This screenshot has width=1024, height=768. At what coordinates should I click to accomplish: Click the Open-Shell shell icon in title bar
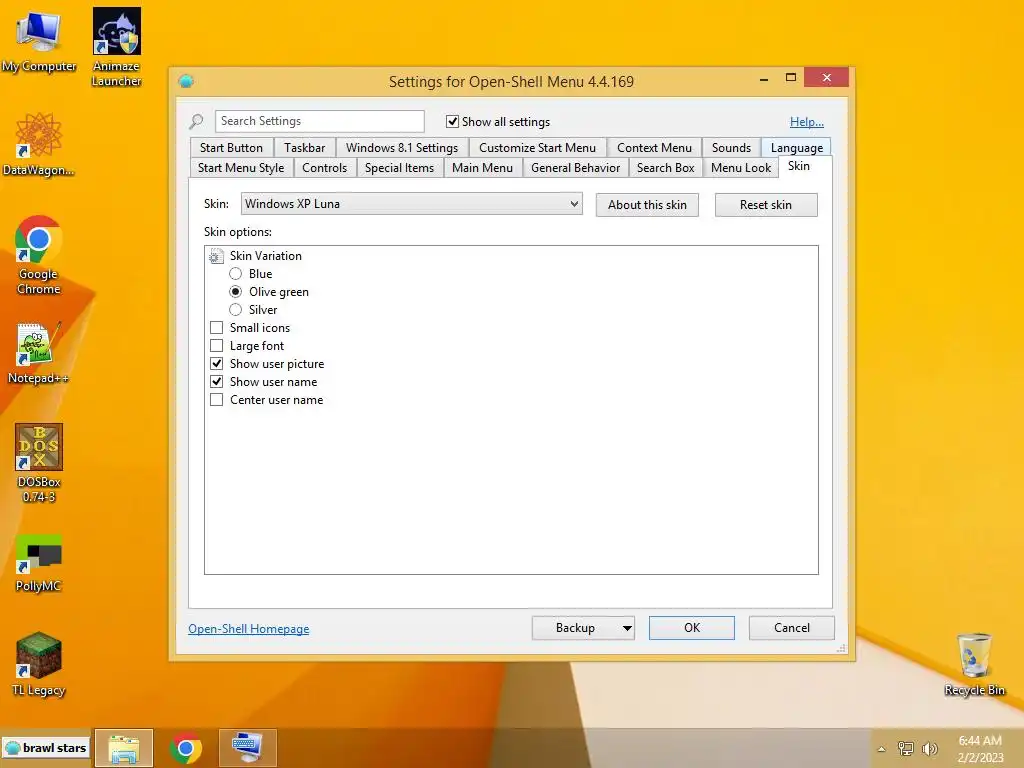[186, 81]
